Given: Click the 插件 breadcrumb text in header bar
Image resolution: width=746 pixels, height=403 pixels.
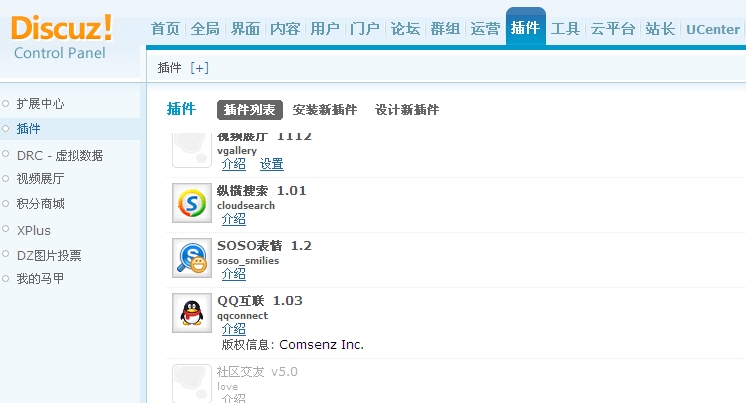Looking at the screenshot, I should tap(169, 68).
